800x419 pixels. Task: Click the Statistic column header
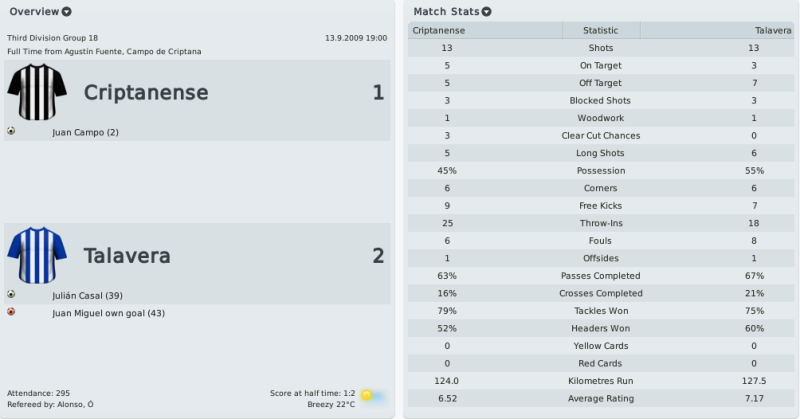601,30
